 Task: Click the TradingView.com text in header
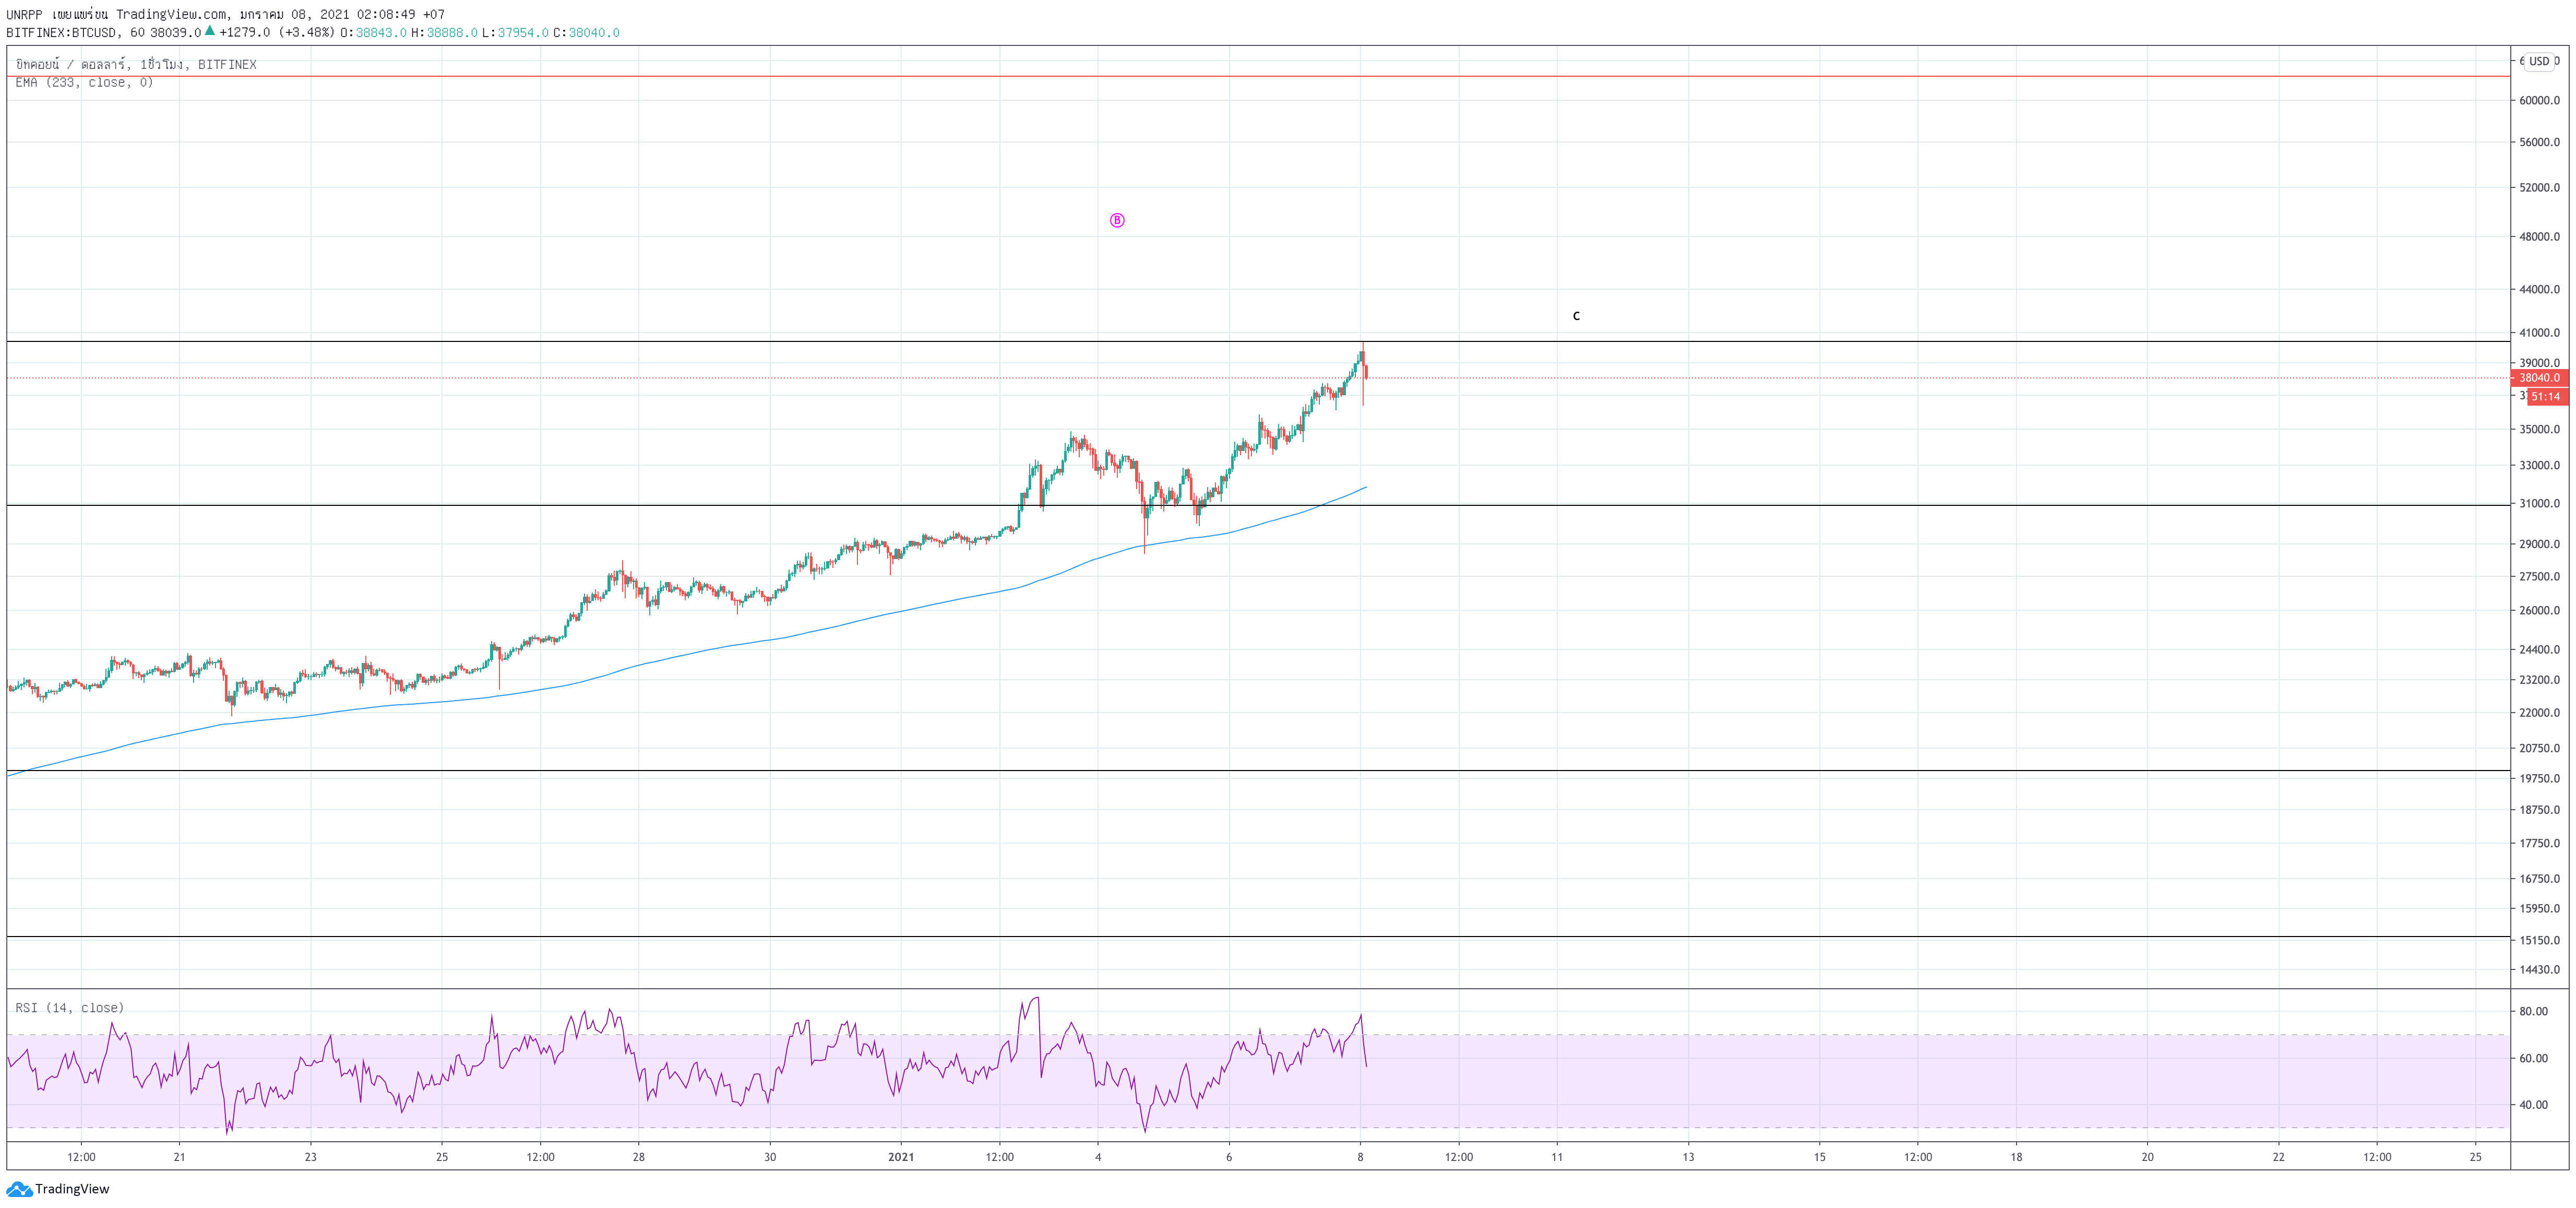(x=171, y=14)
